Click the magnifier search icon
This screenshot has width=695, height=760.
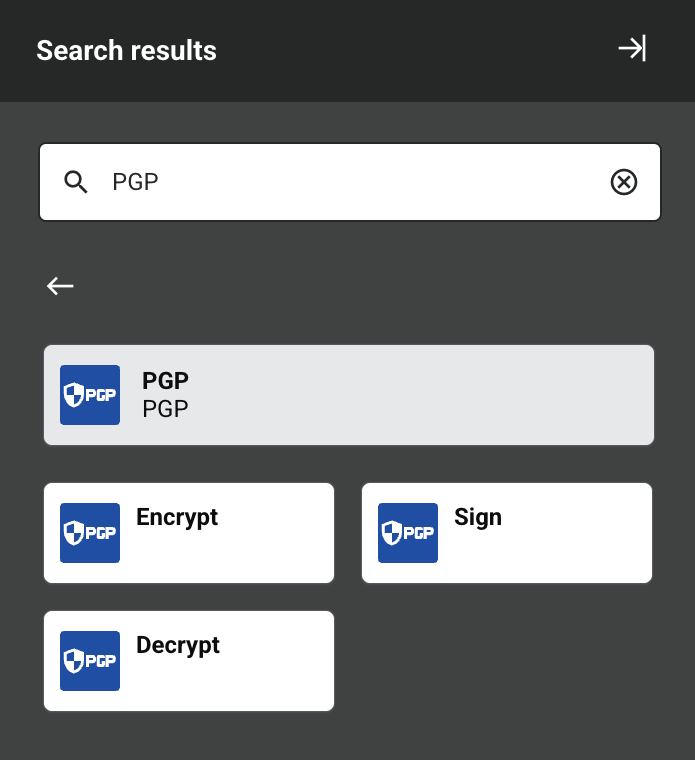[76, 181]
